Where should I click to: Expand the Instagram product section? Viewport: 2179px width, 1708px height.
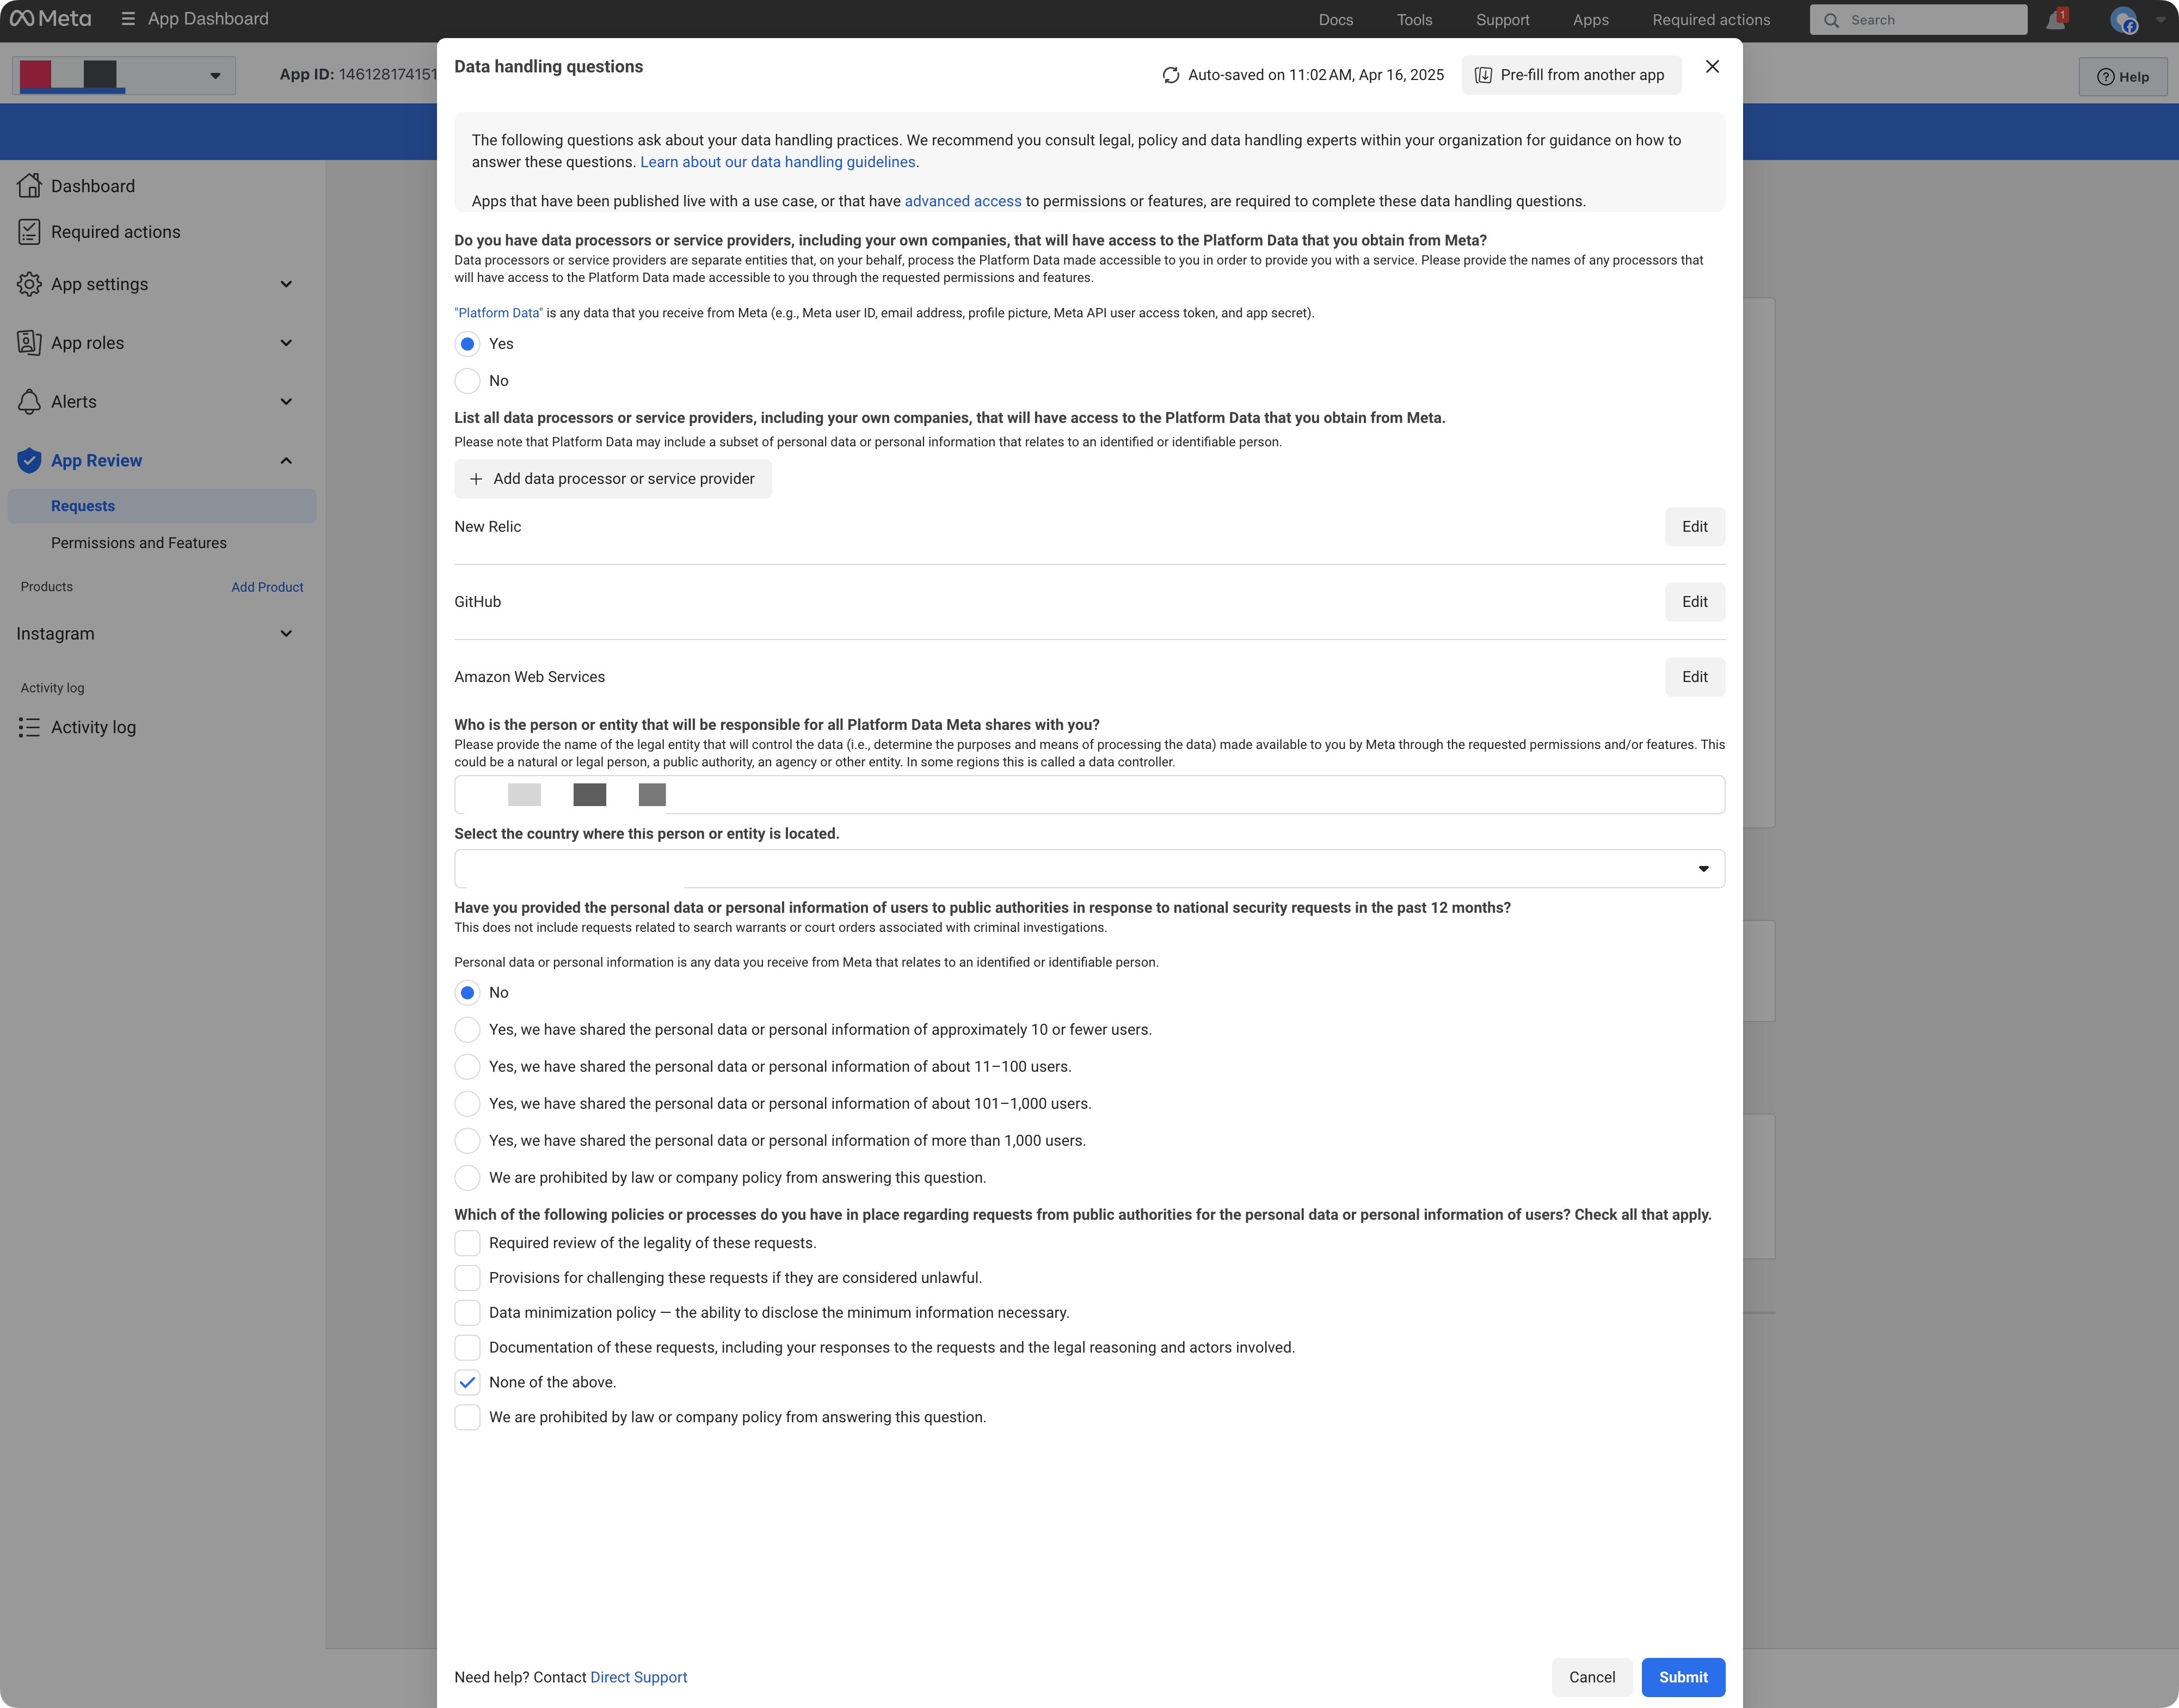point(286,634)
